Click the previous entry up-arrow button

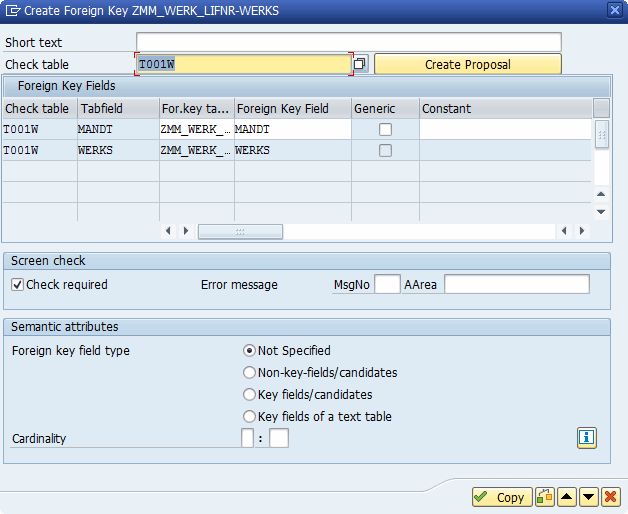(x=566, y=497)
